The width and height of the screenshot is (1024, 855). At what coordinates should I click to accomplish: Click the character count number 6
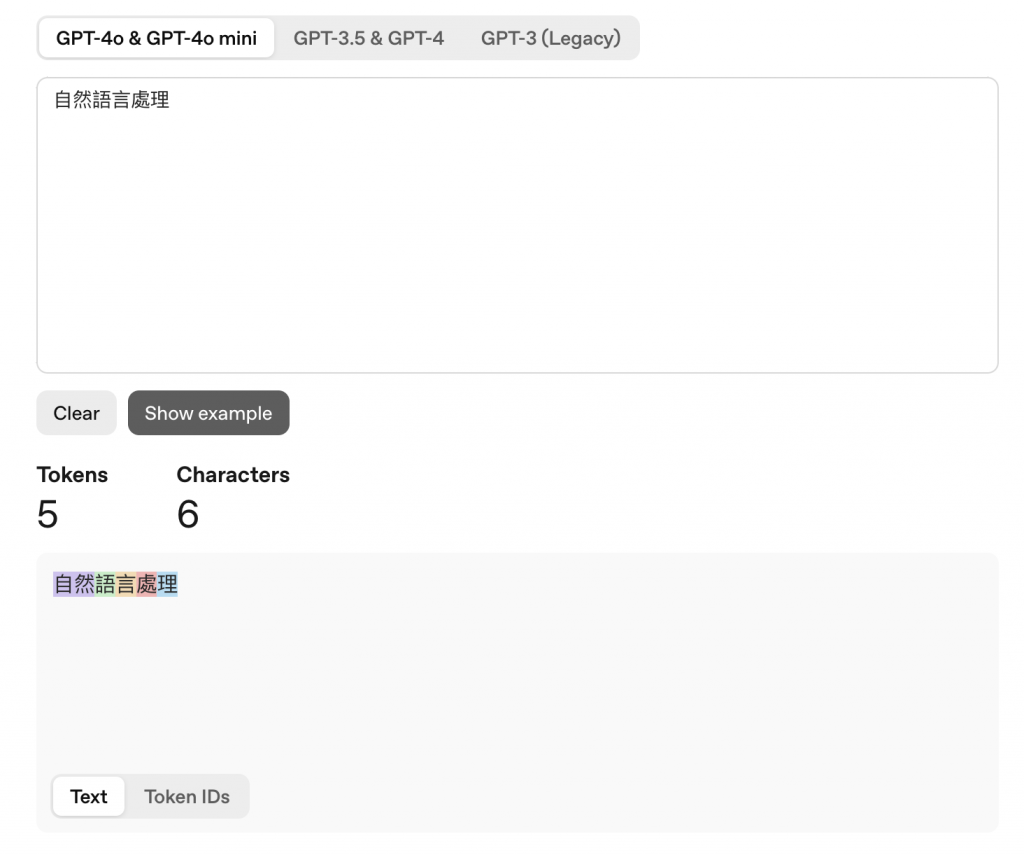coord(188,514)
